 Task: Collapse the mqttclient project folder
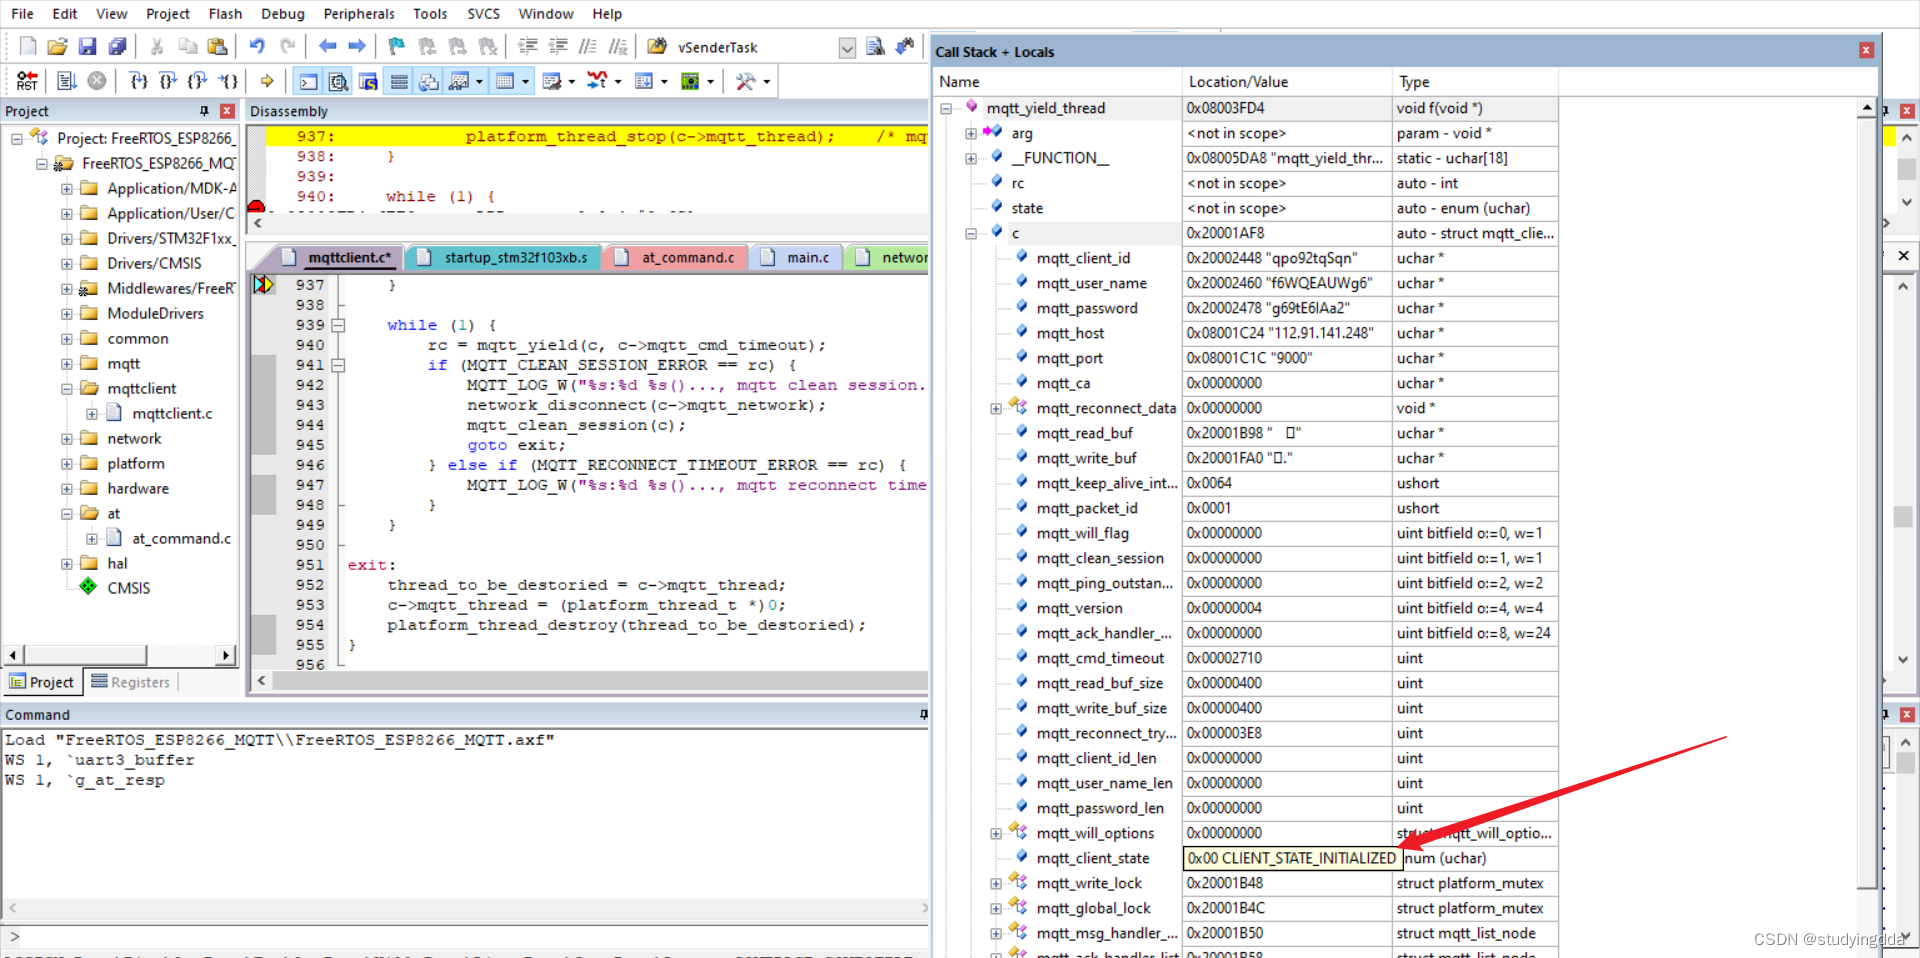click(66, 388)
